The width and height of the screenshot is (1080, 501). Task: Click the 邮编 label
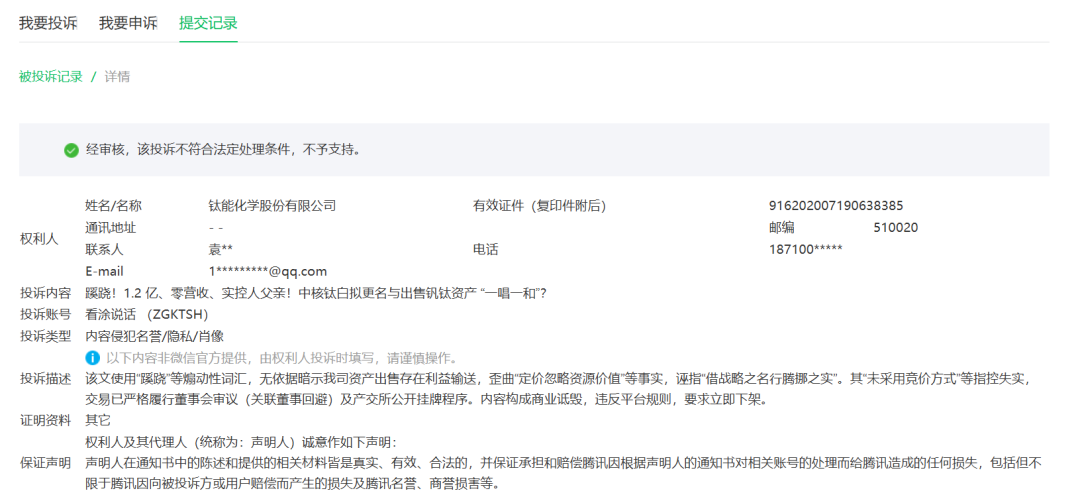[x=782, y=227]
